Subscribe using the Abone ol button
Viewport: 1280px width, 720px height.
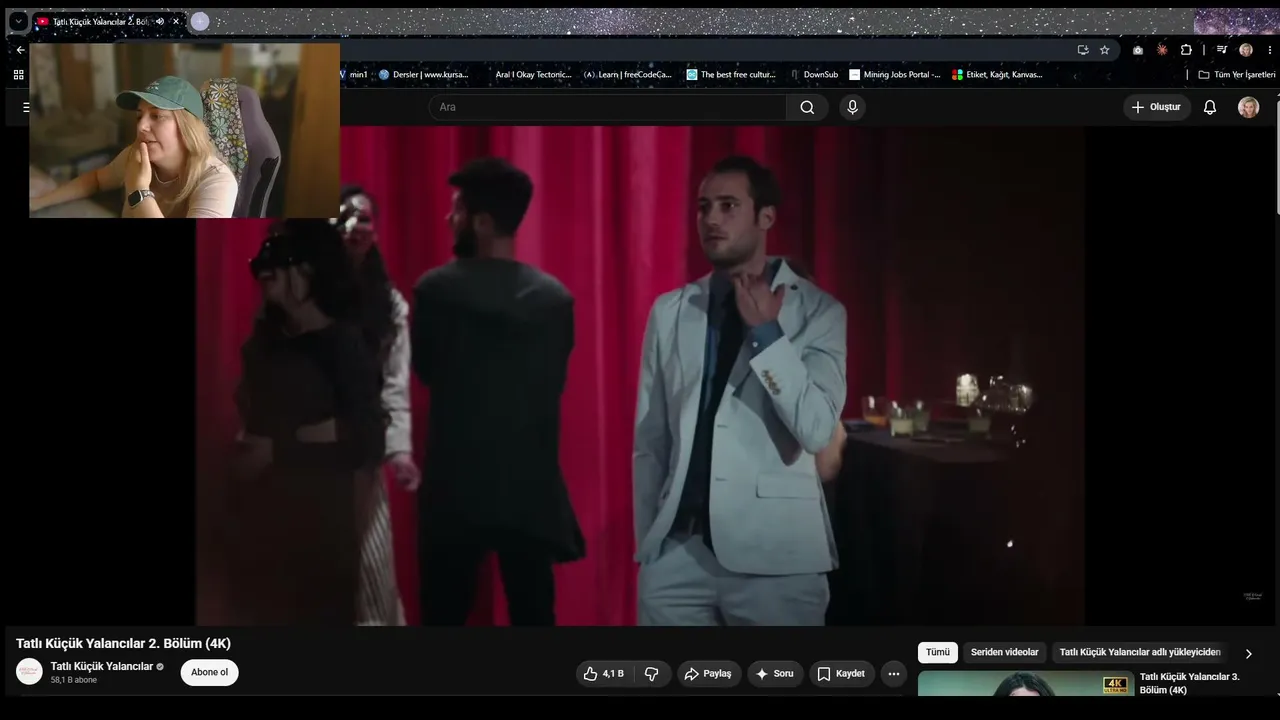point(209,672)
